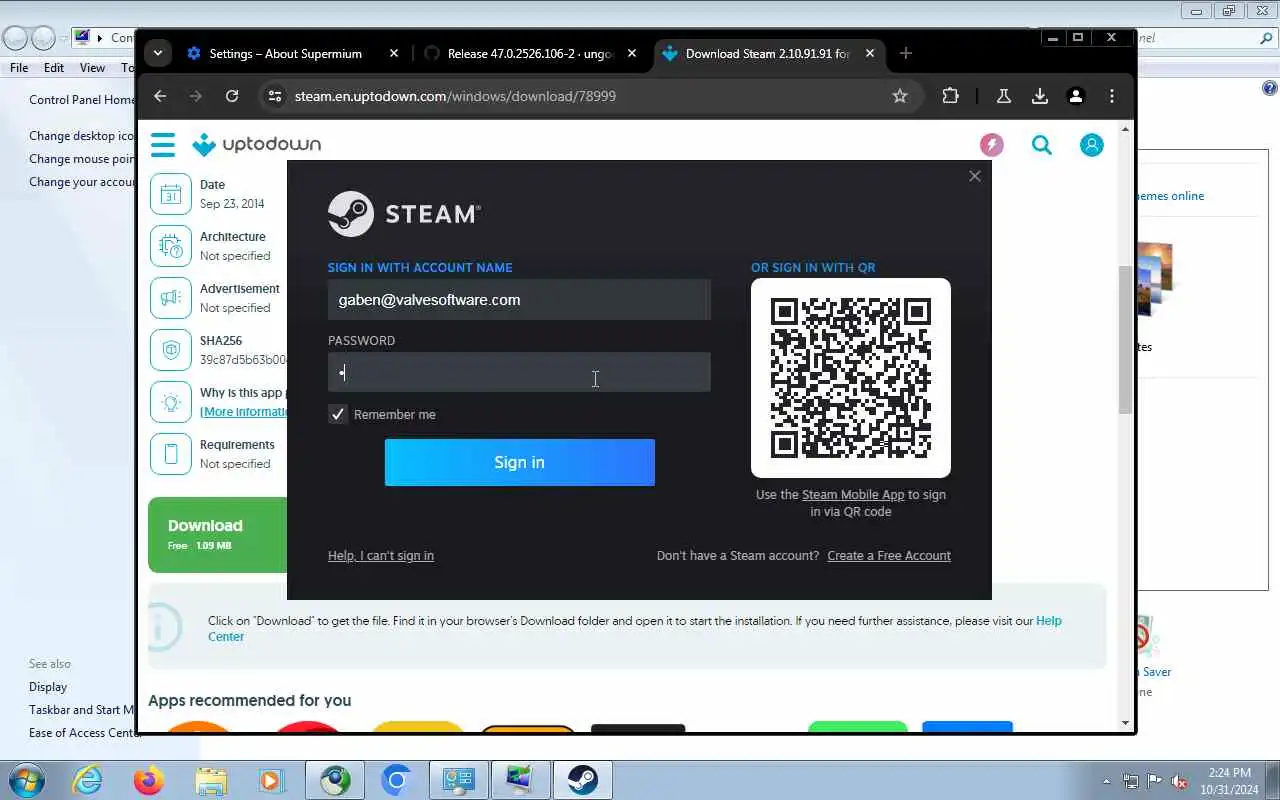Open Internet Explorer from the taskbar
Viewport: 1280px width, 800px height.
click(87, 780)
